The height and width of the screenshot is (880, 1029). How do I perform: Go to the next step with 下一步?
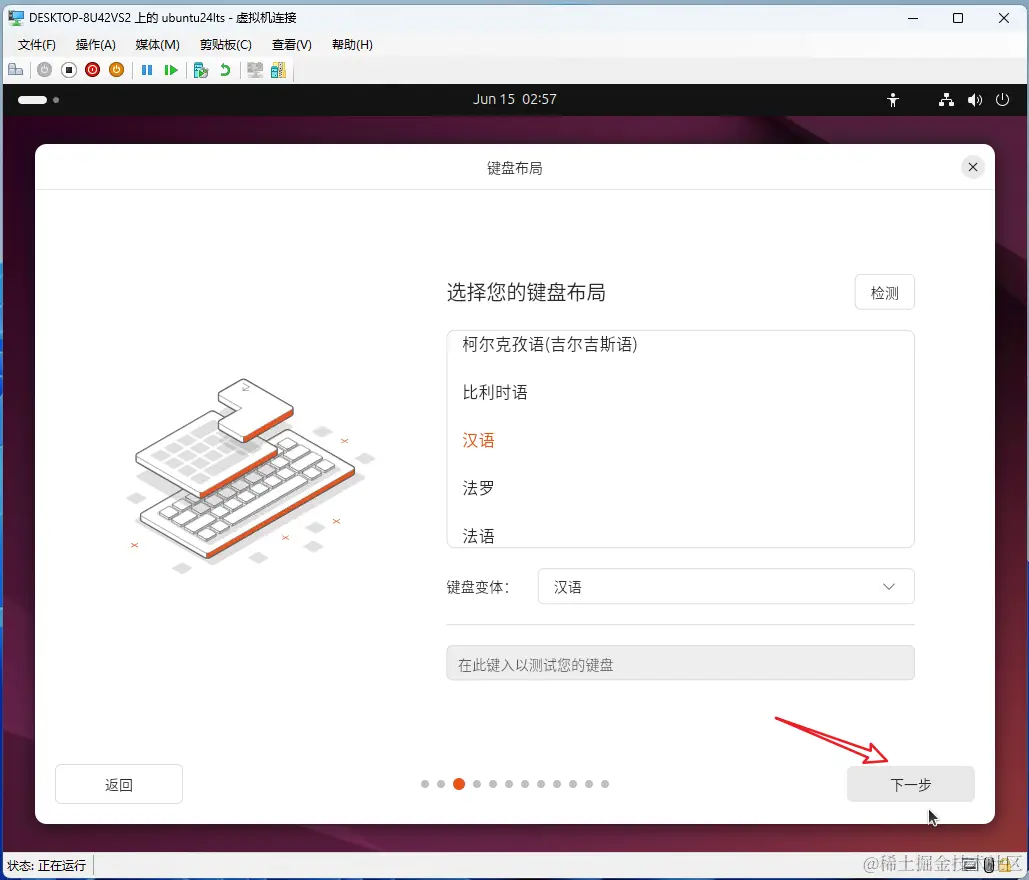tap(910, 784)
